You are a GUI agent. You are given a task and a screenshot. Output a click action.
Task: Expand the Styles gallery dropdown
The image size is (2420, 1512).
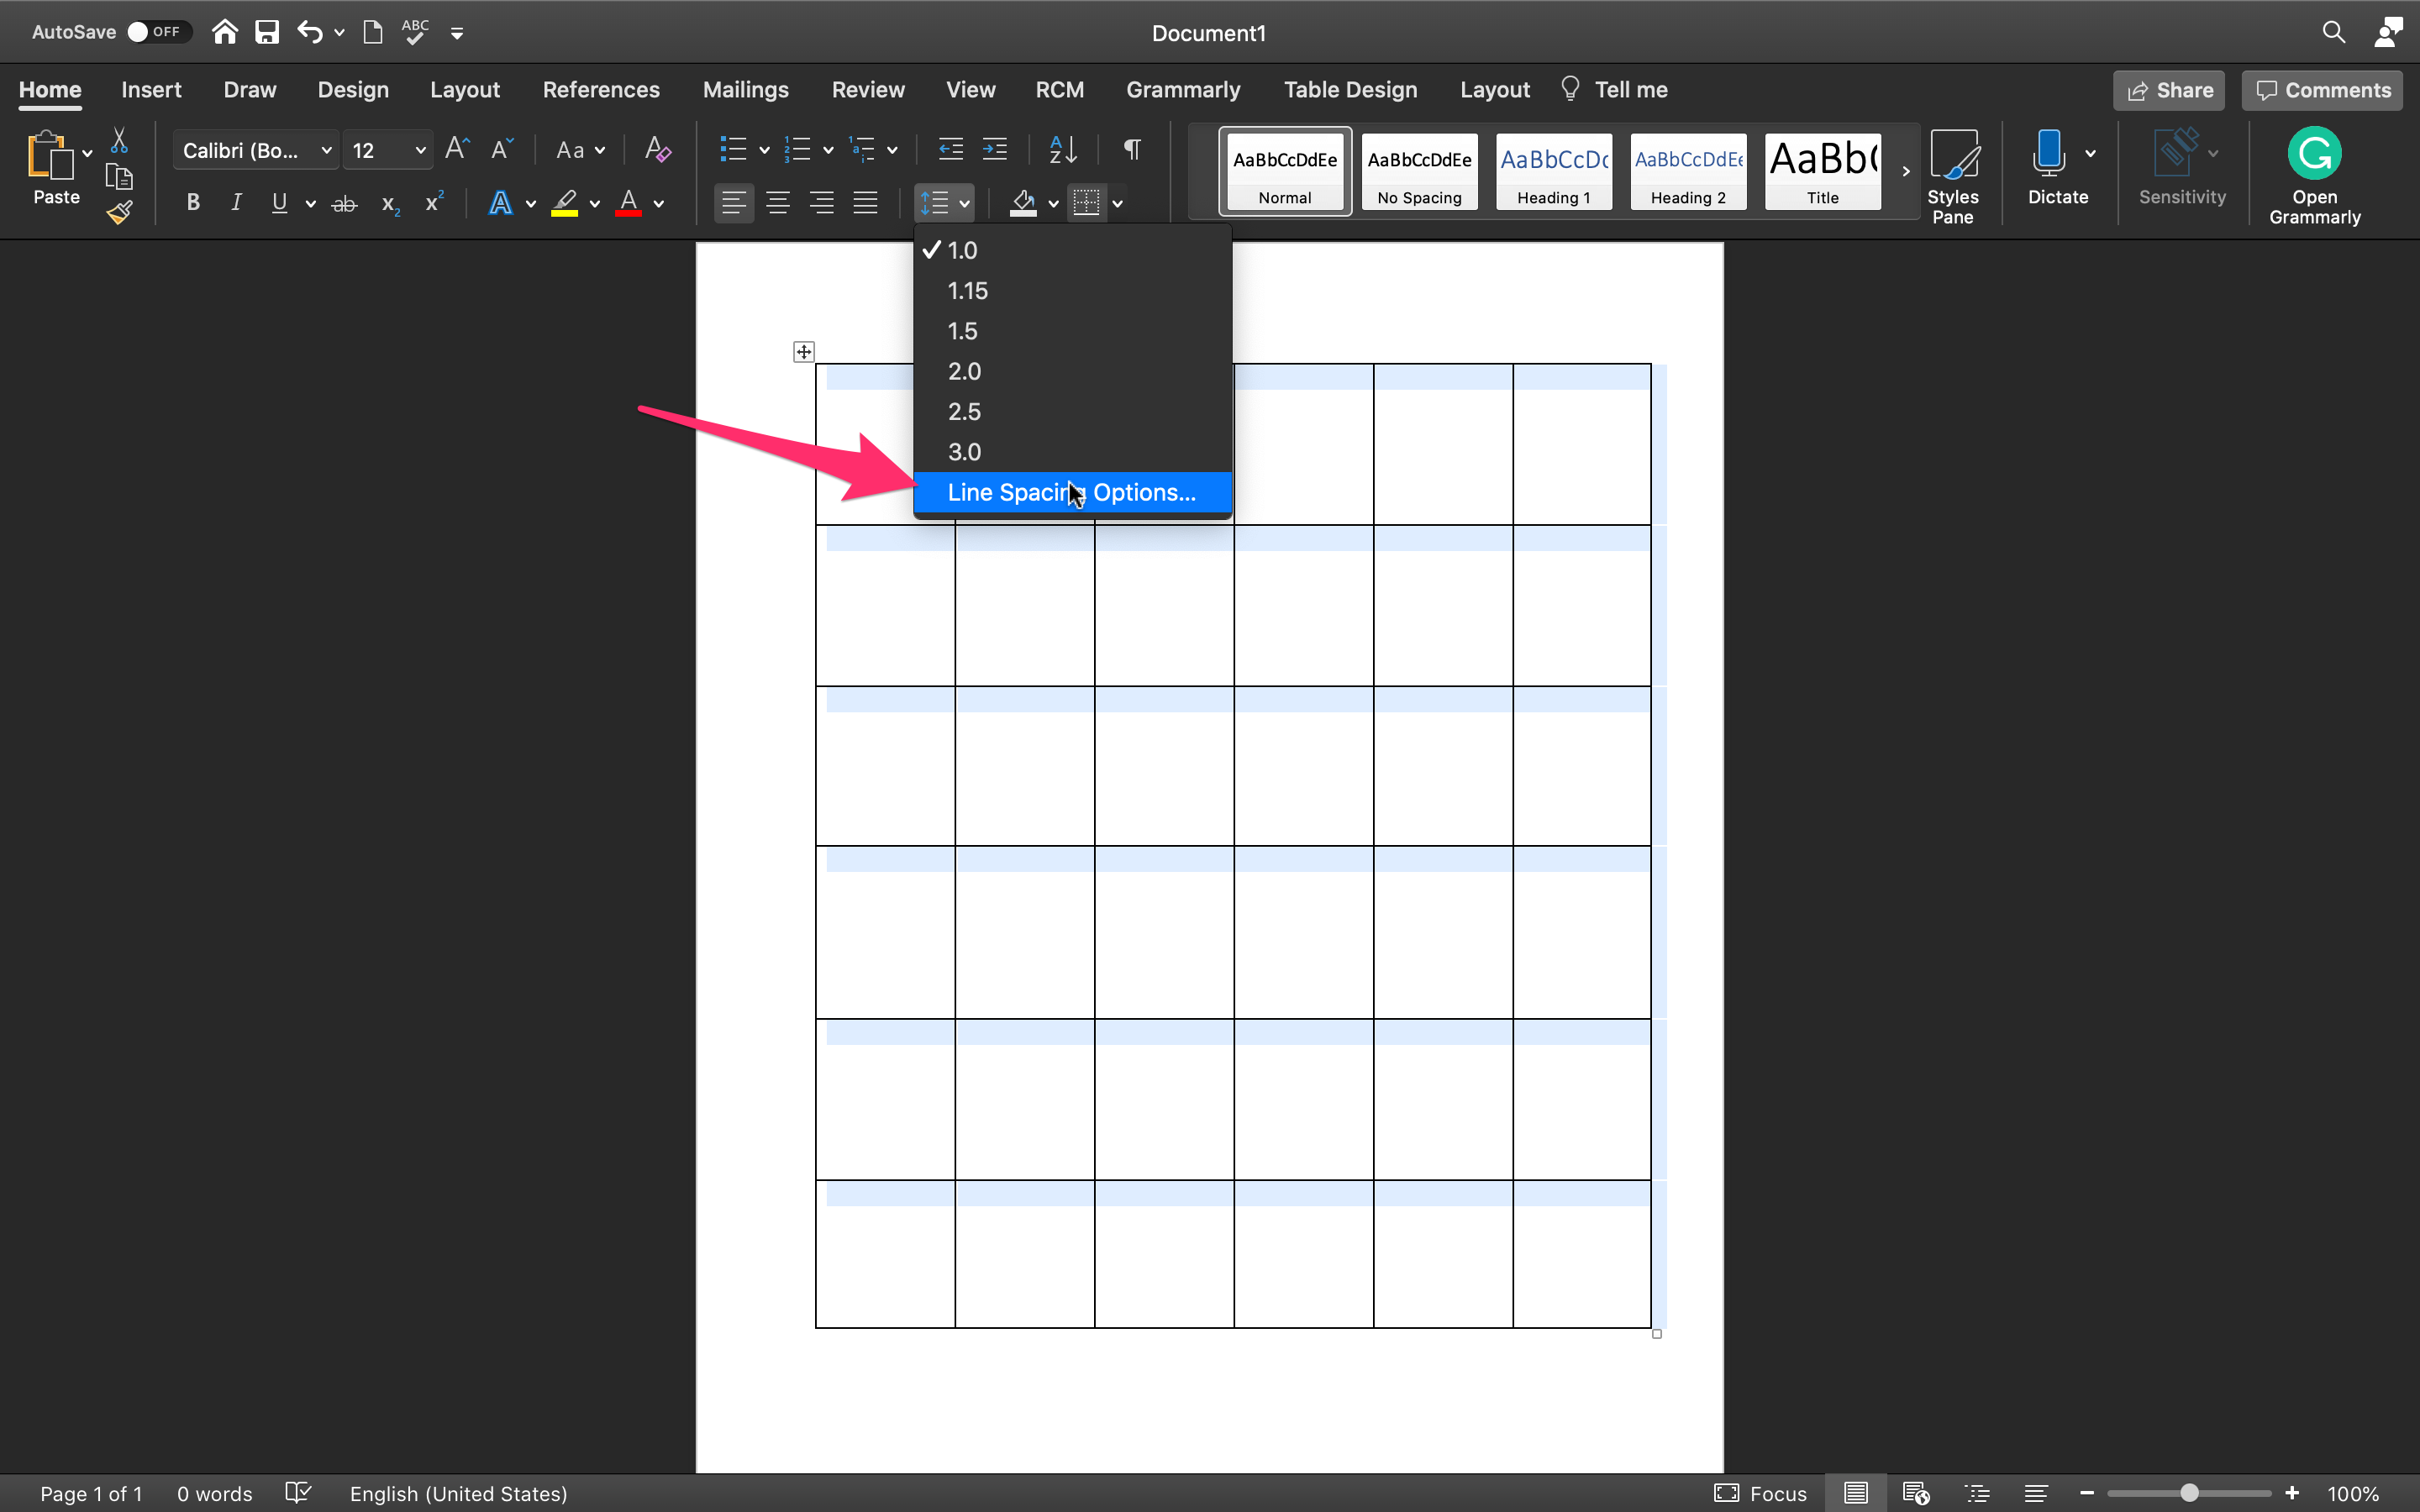1902,172
